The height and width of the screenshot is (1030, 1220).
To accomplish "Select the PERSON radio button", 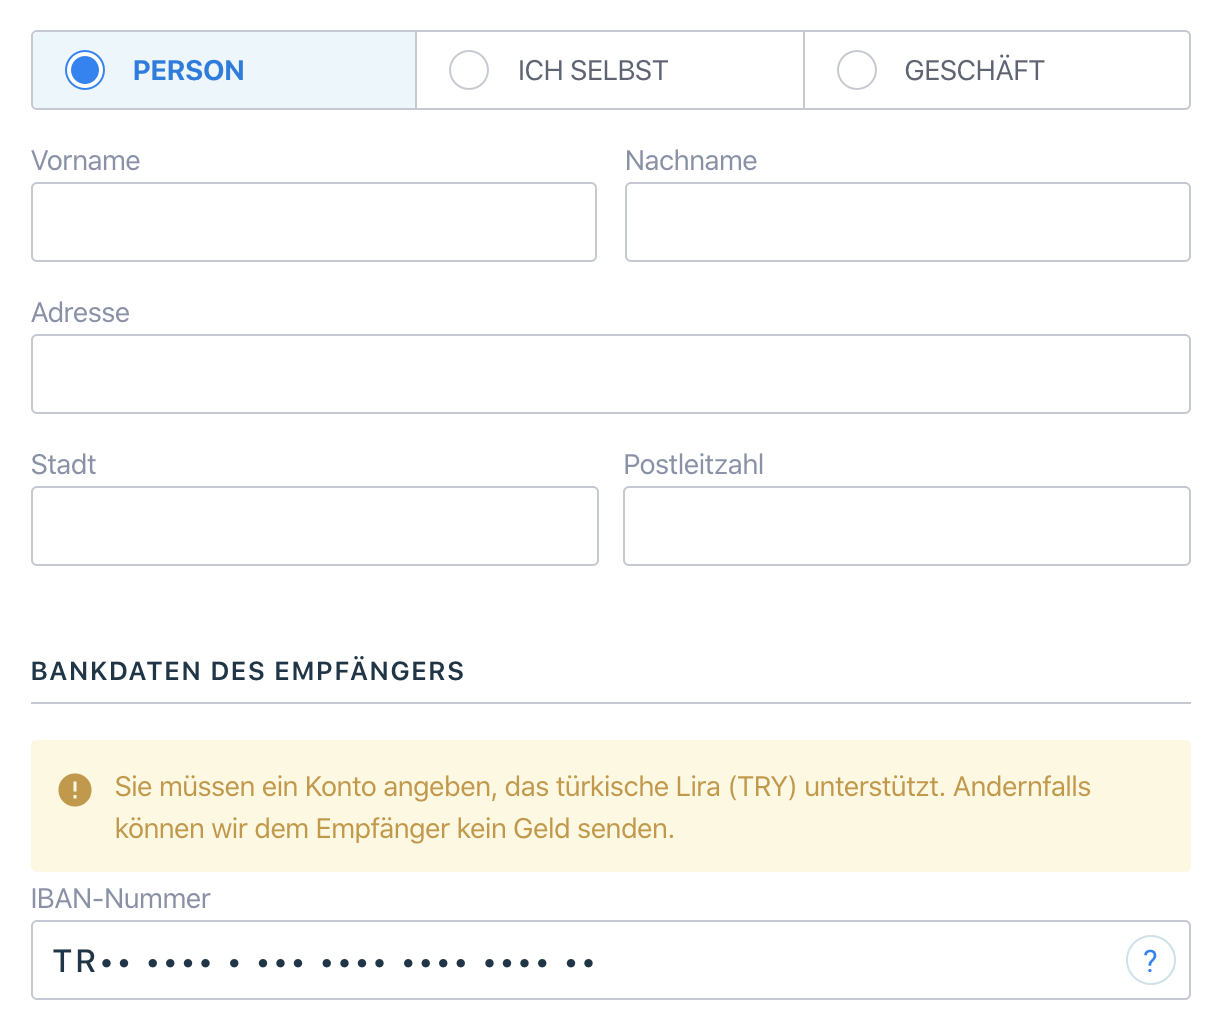I will (85, 70).
